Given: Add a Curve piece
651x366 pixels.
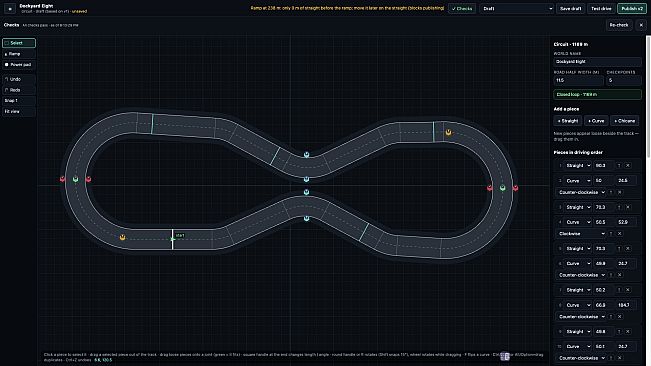Looking at the screenshot, I should tap(596, 121).
